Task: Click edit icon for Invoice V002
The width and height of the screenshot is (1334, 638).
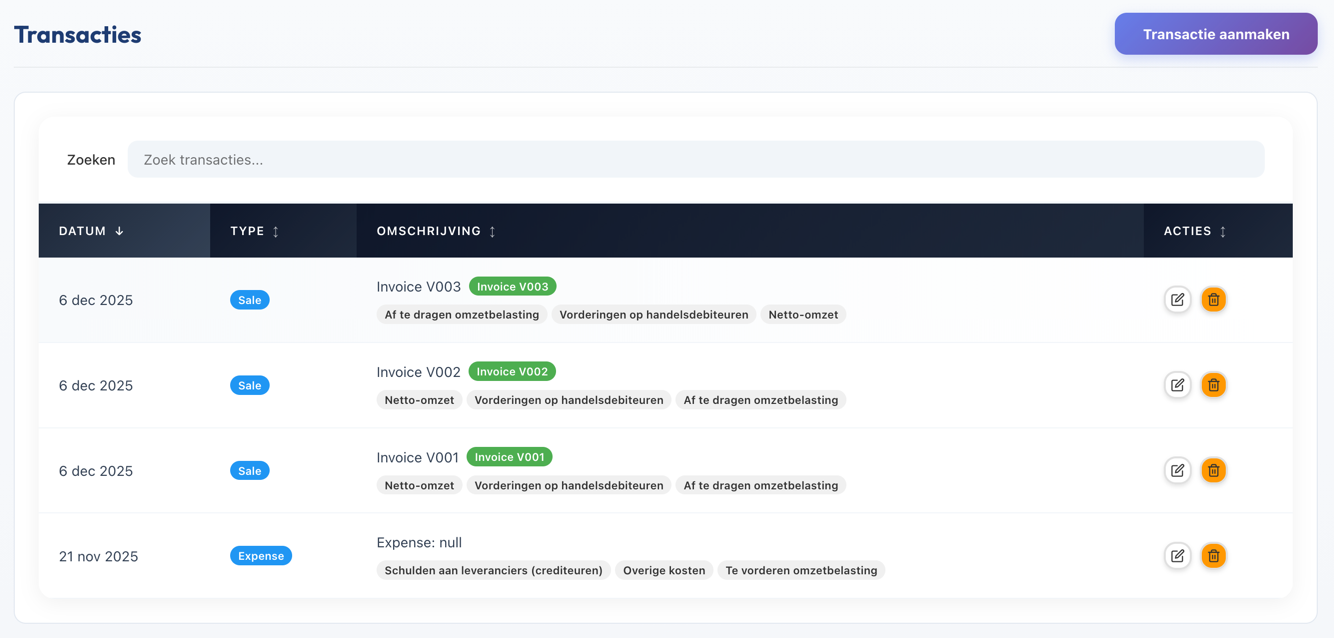Action: (1177, 385)
